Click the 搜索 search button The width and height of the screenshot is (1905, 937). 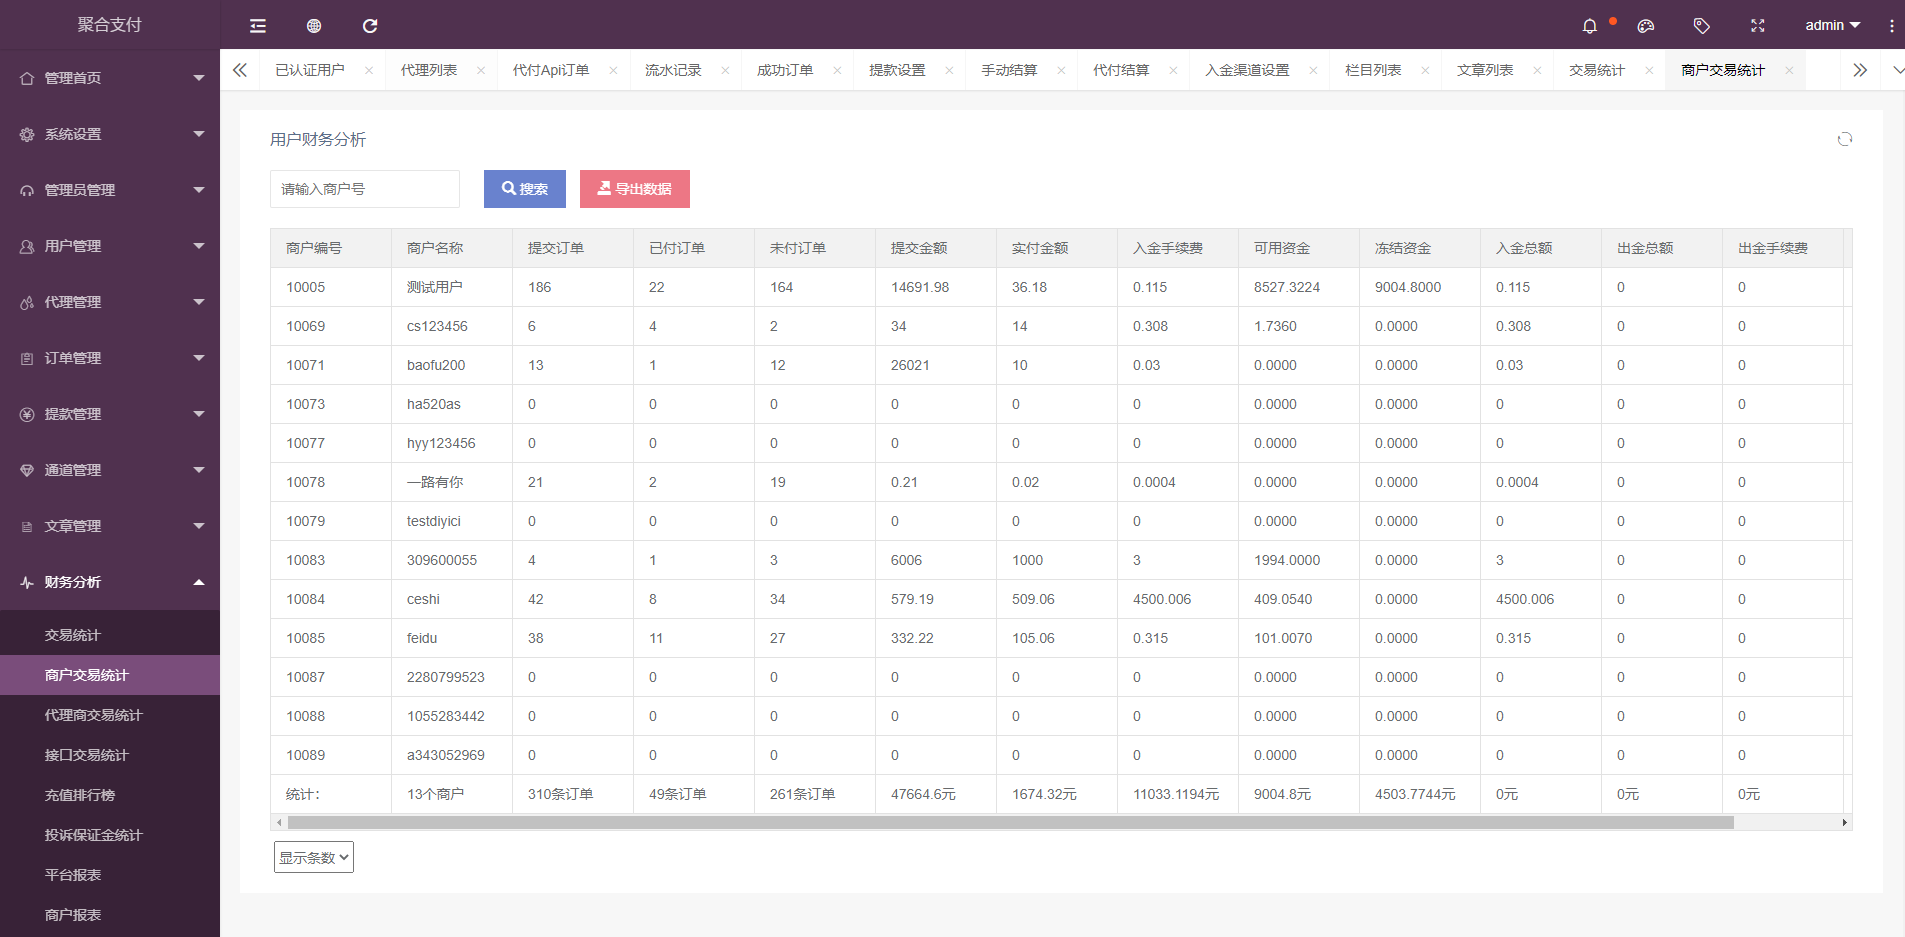click(525, 189)
